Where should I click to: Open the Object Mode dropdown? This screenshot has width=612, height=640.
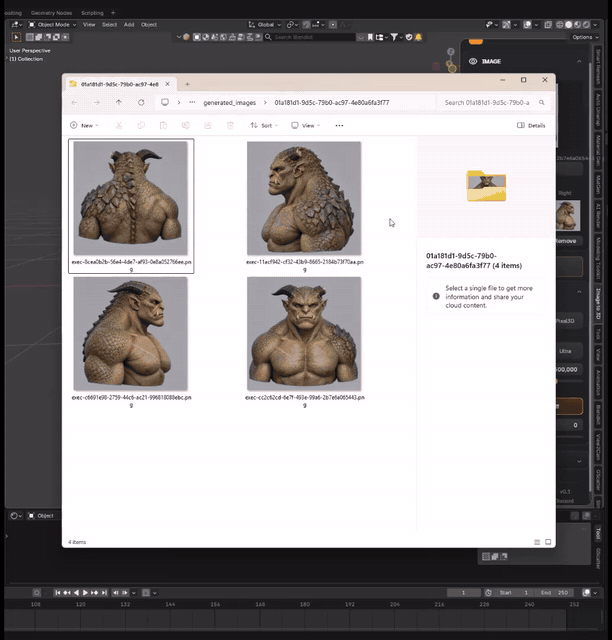(52, 25)
